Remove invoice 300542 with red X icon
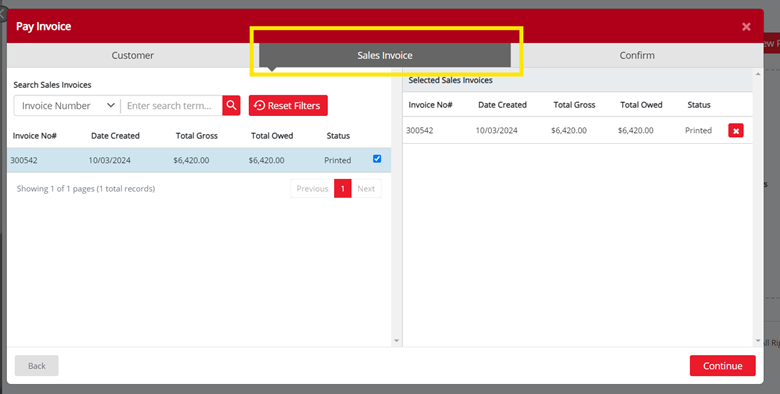This screenshot has width=780, height=394. [736, 130]
